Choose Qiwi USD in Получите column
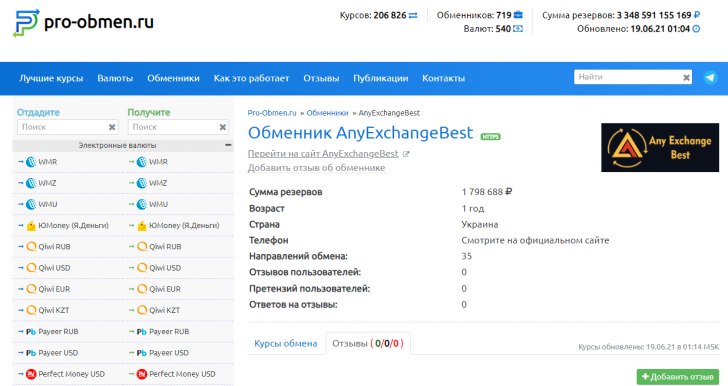728x386 pixels. click(x=165, y=268)
